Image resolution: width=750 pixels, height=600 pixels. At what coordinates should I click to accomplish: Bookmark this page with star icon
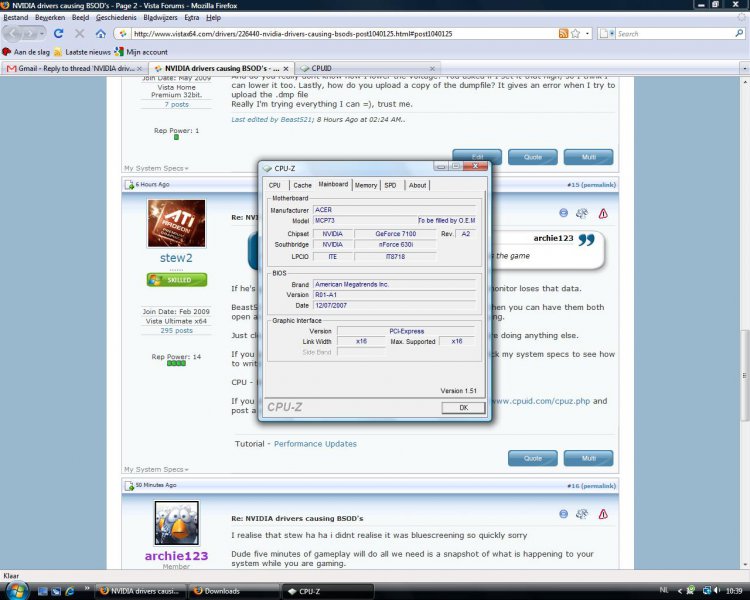pos(576,33)
